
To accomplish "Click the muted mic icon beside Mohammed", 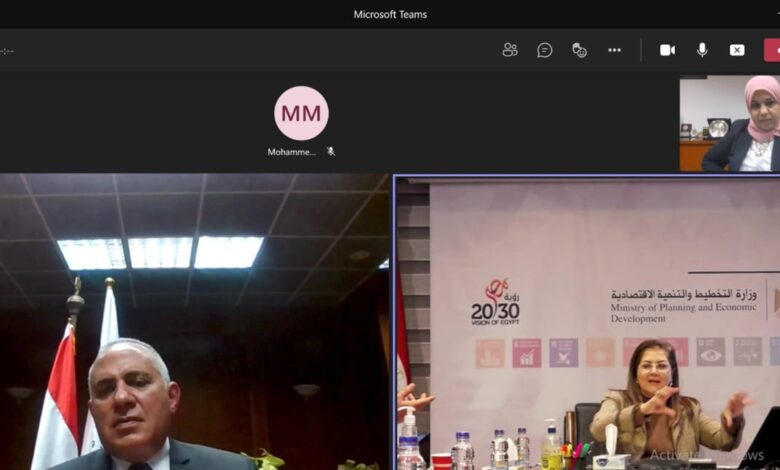I will click(330, 152).
